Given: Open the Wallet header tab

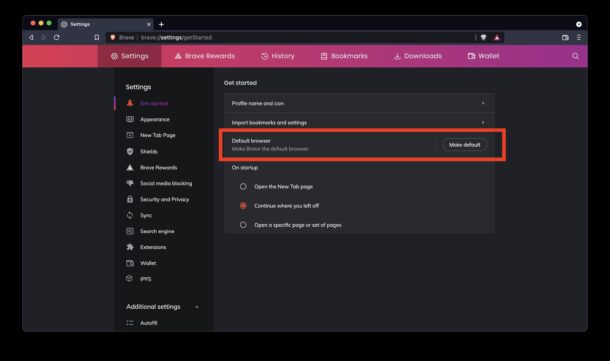Looking at the screenshot, I should pos(483,56).
